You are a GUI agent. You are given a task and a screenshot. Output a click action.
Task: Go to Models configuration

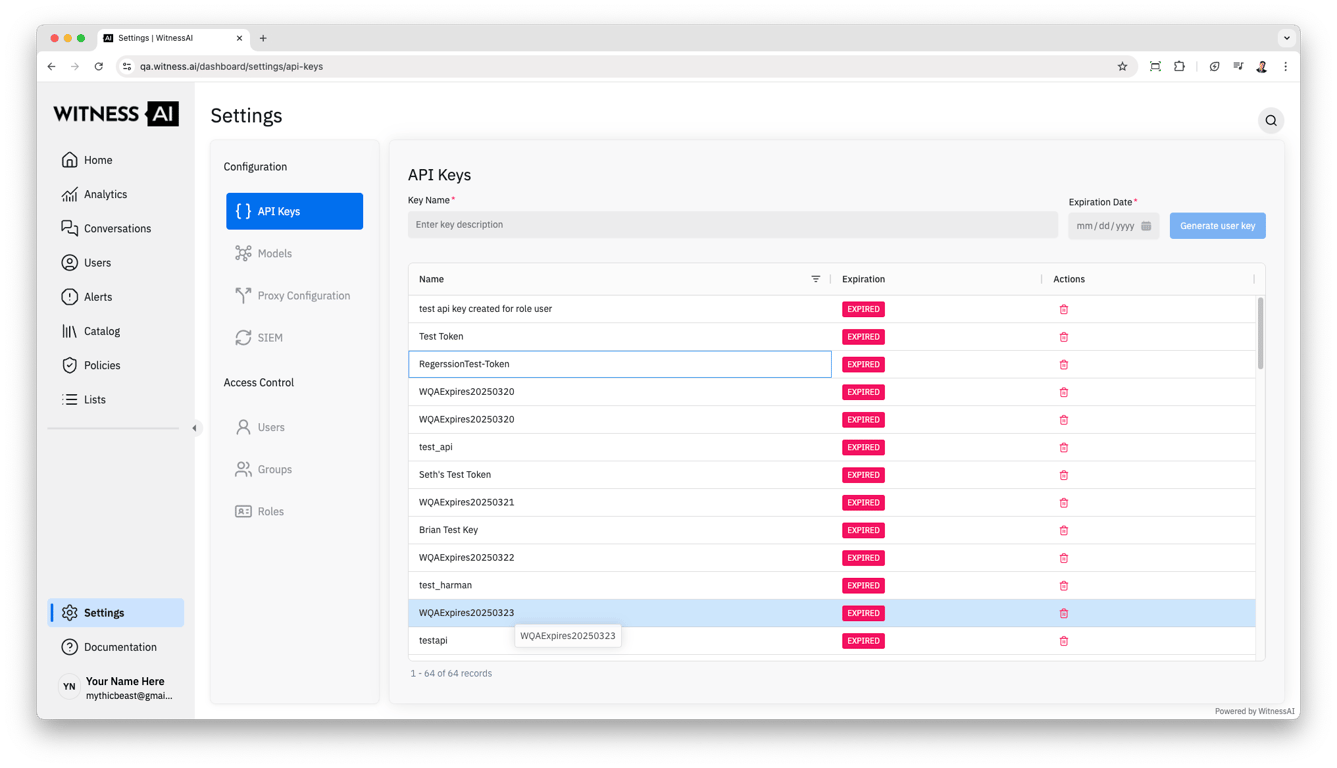tap(274, 254)
